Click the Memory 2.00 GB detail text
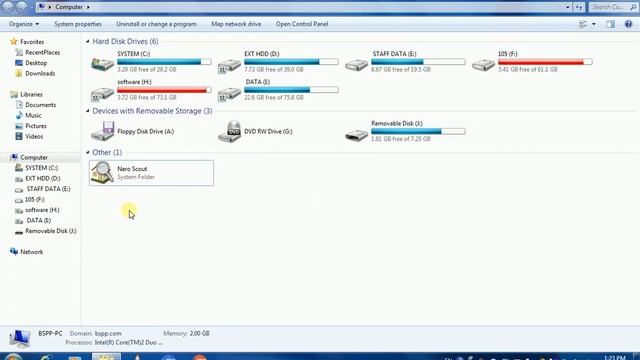640x360 pixels. click(x=187, y=333)
